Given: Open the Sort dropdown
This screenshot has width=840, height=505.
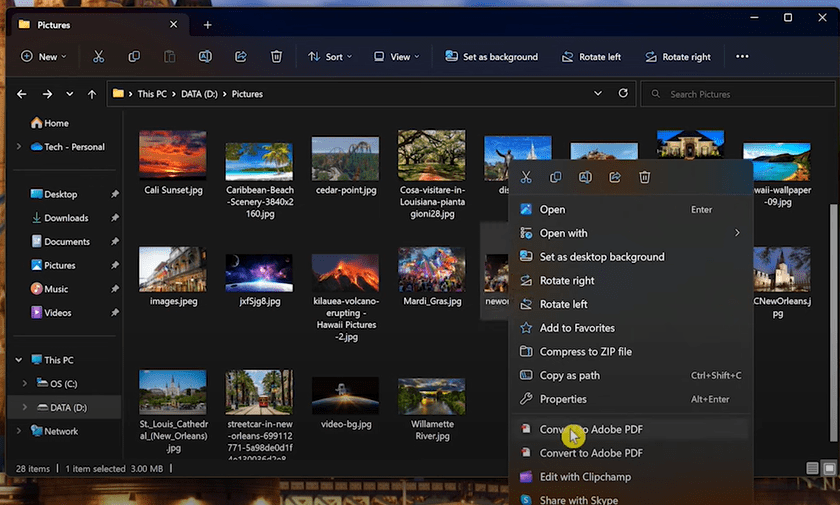Looking at the screenshot, I should (330, 56).
